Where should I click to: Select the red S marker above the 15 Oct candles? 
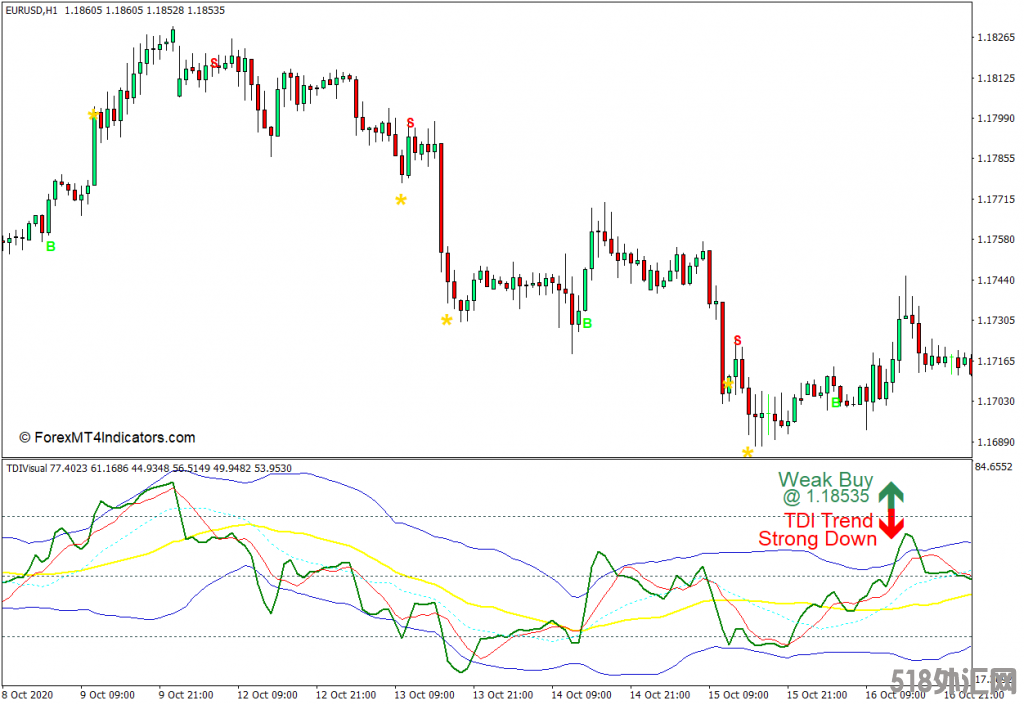pyautogui.click(x=737, y=341)
